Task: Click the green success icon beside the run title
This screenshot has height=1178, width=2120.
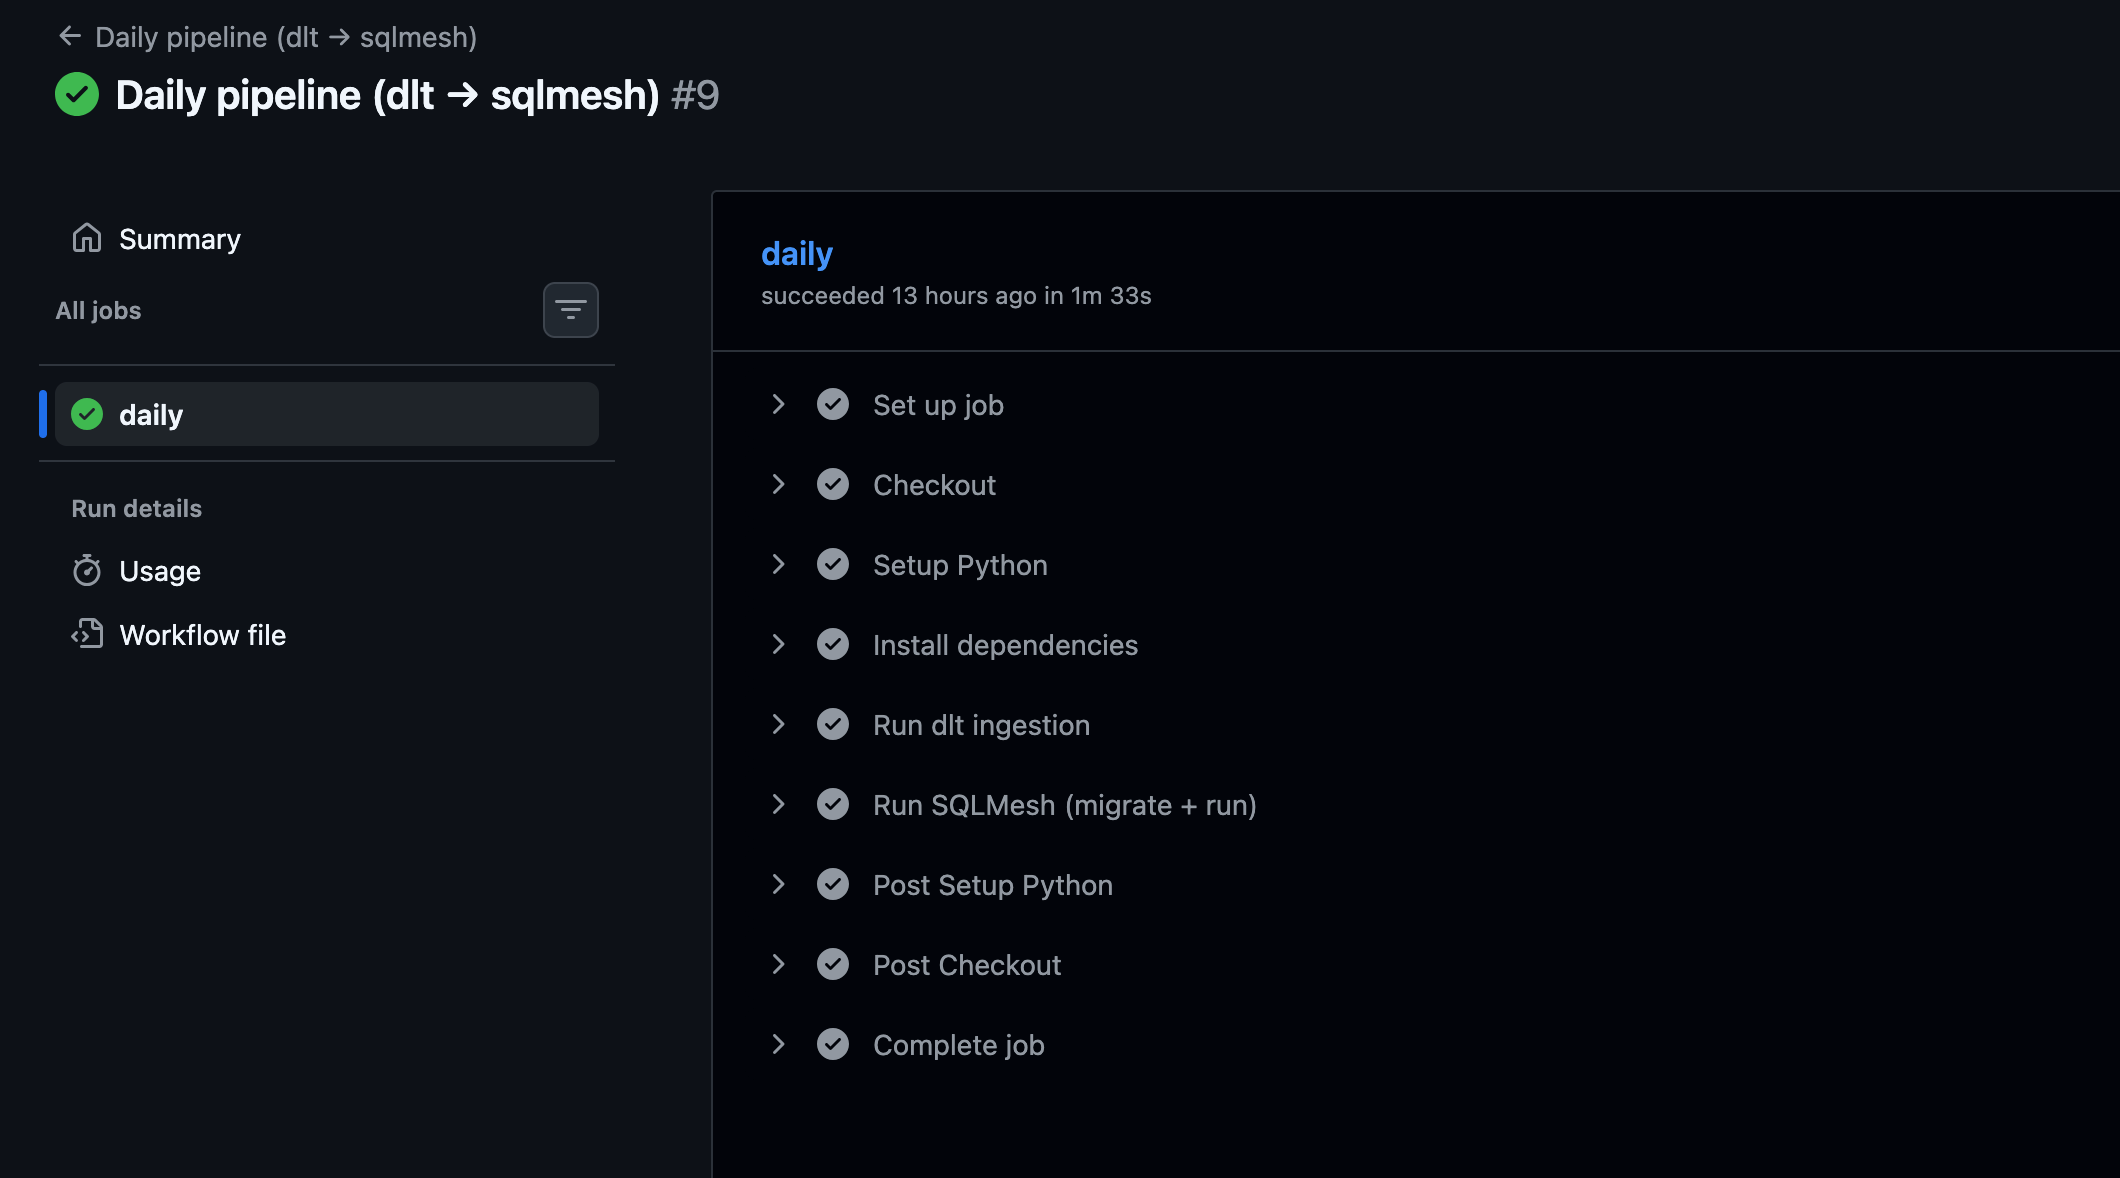Action: click(77, 95)
